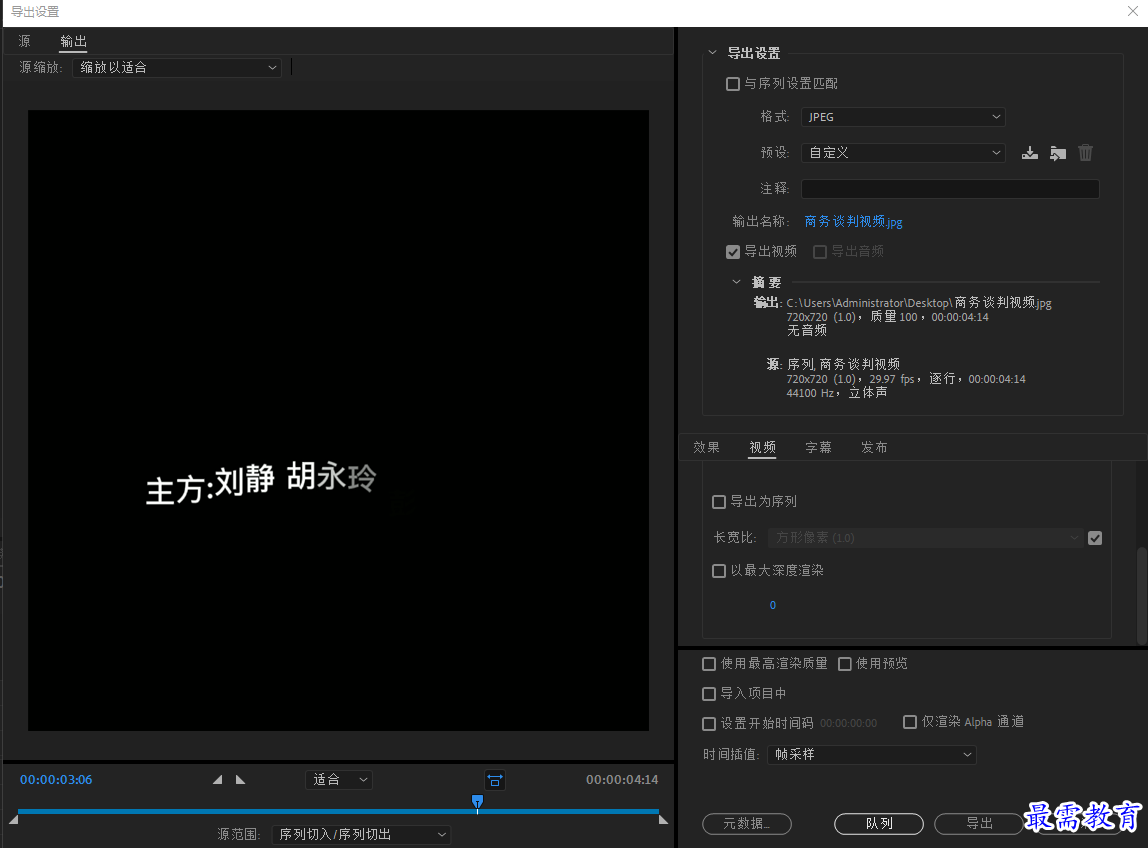The width and height of the screenshot is (1148, 848).
Task: Enable use maximum render quality
Action: point(708,664)
